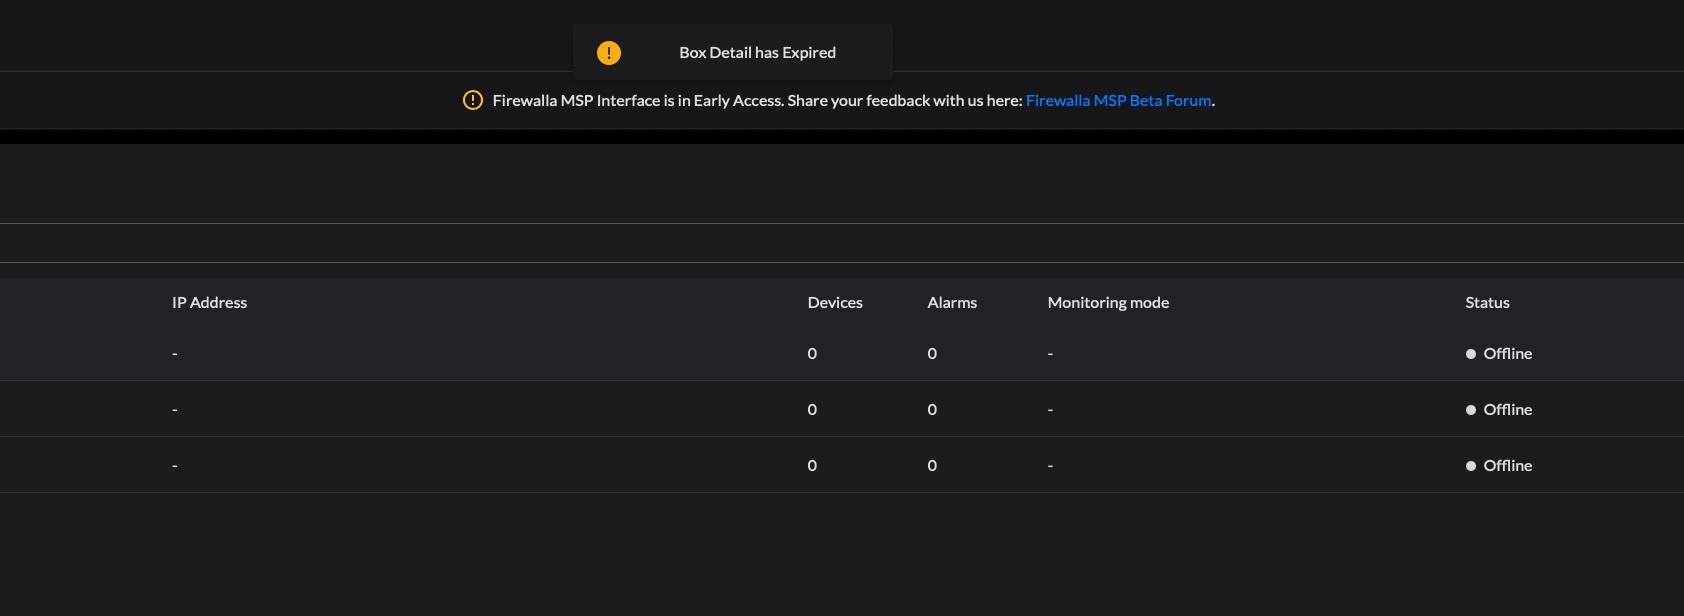Click the third row's IP Address dash
The image size is (1684, 616).
175,466
